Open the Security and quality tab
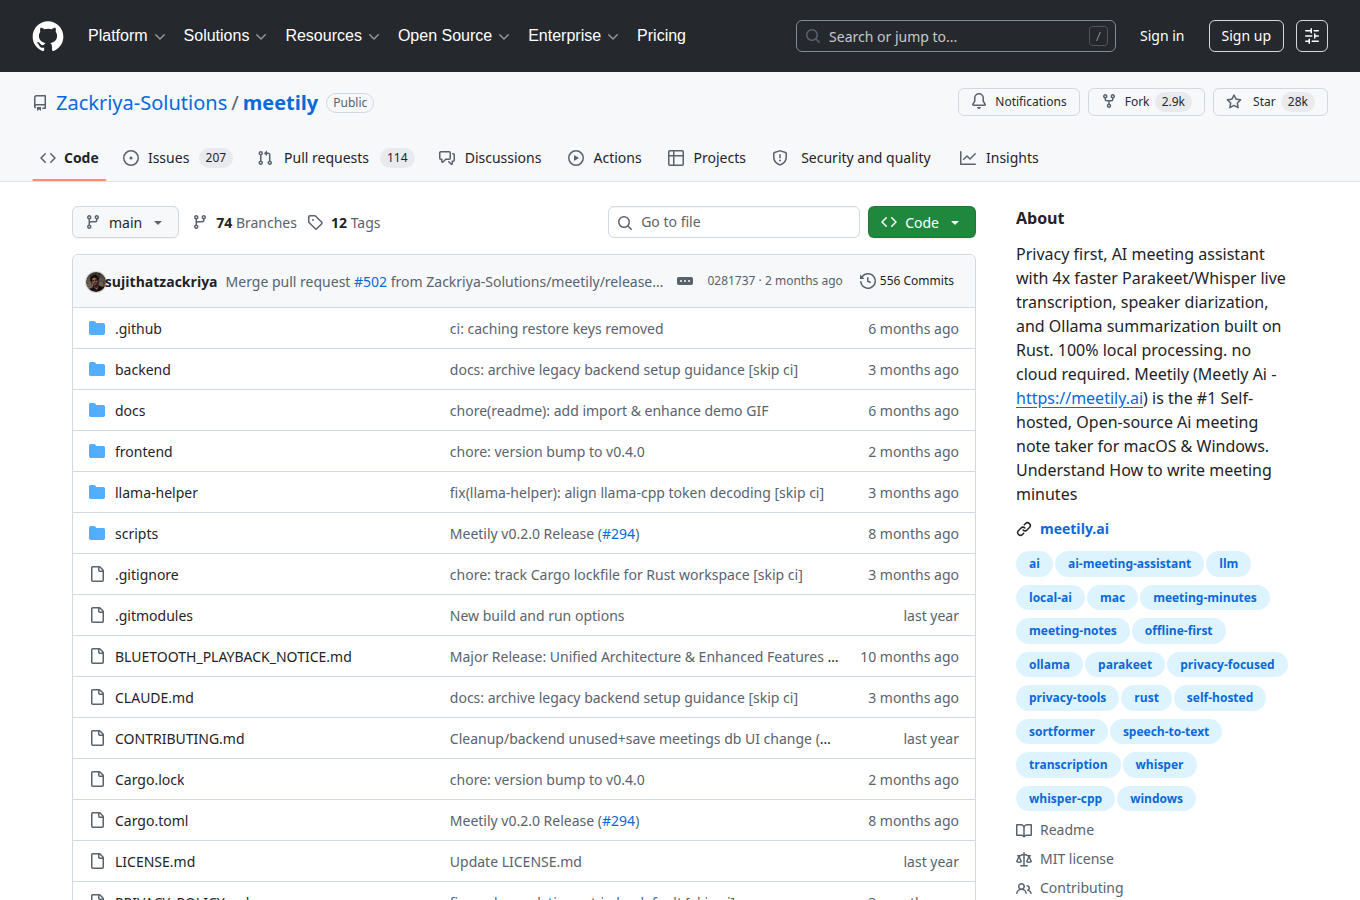 (852, 158)
